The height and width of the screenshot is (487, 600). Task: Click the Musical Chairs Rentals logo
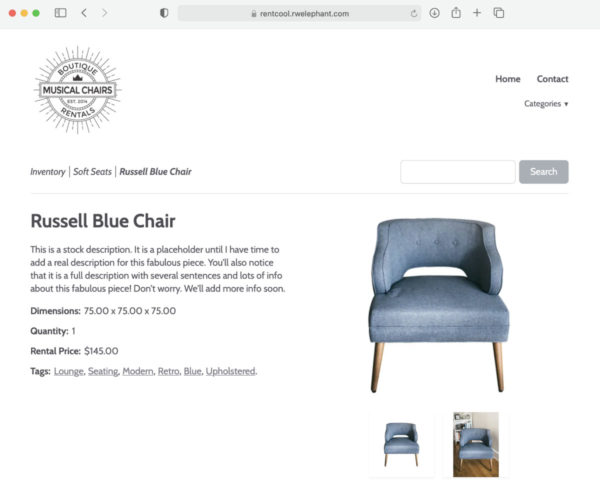[78, 90]
